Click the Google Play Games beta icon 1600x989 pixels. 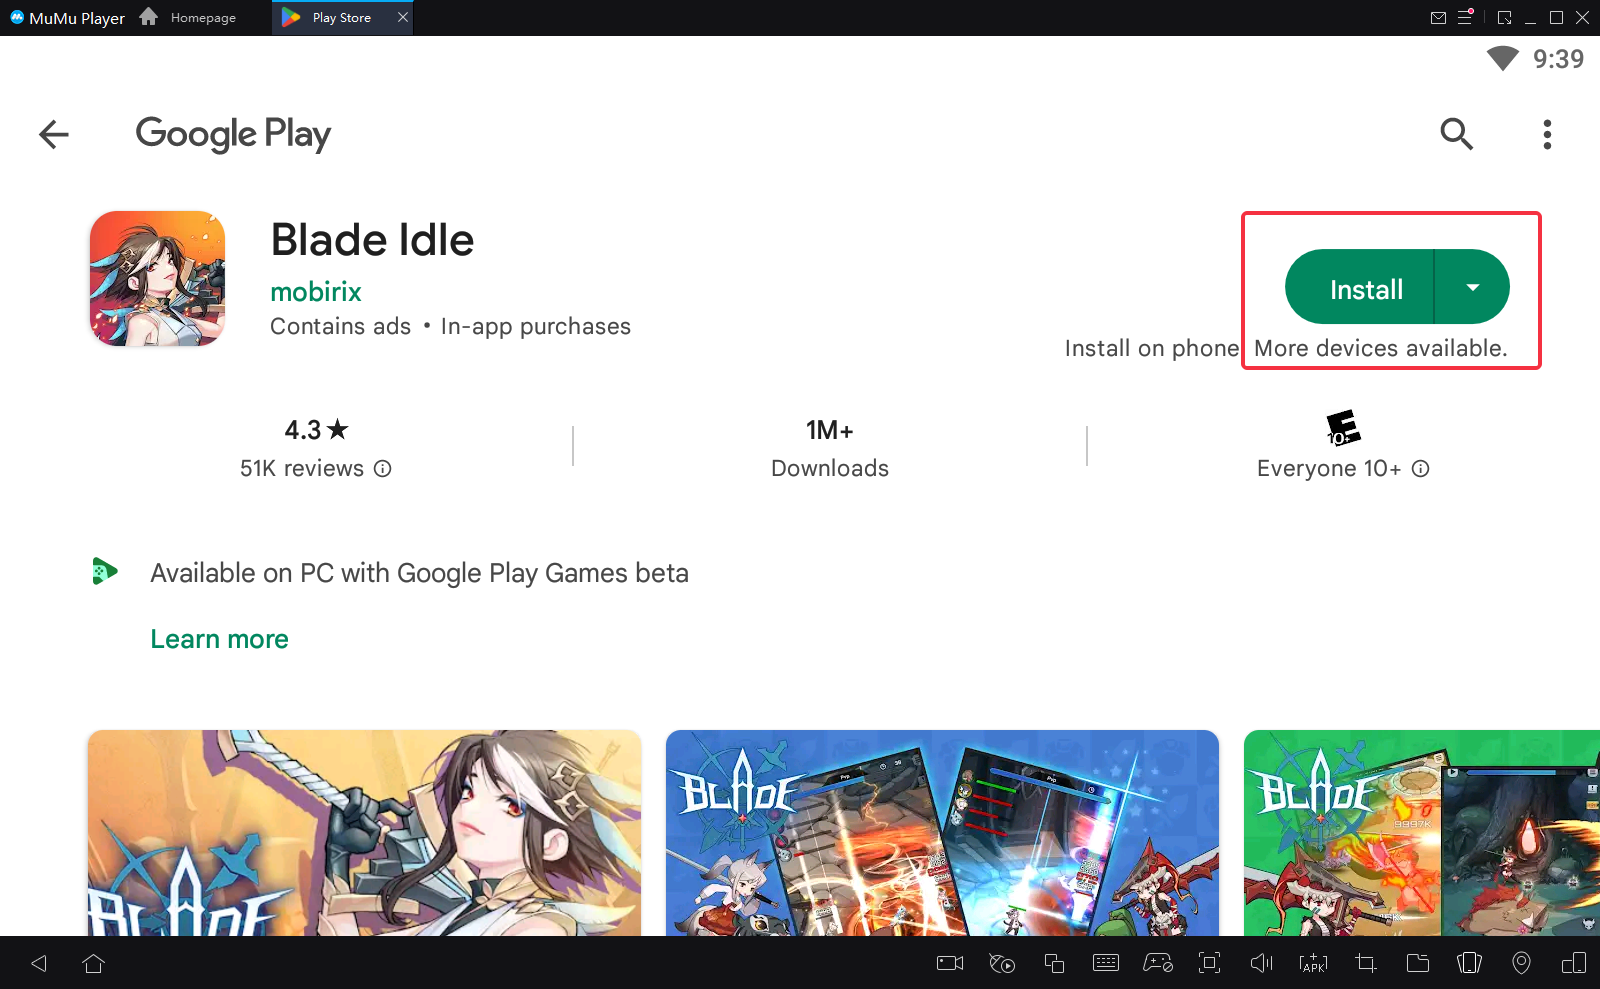pos(104,571)
